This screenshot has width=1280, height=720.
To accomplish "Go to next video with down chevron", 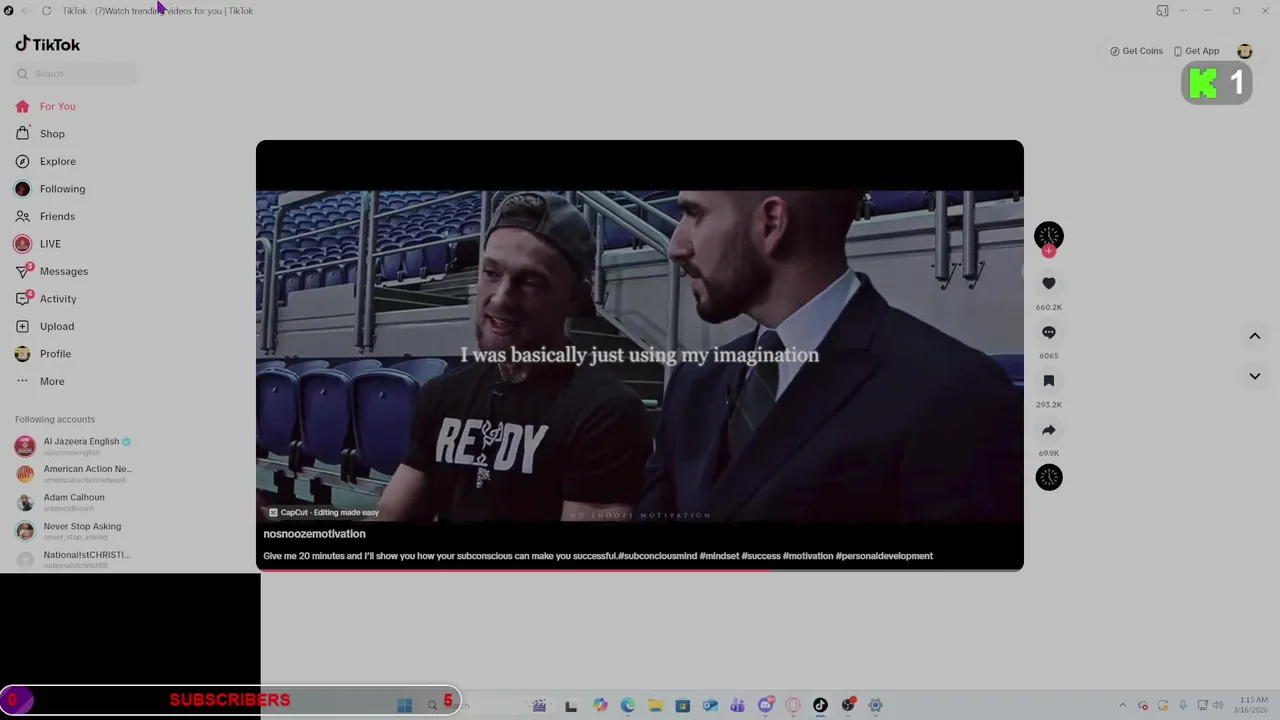I will [1255, 376].
